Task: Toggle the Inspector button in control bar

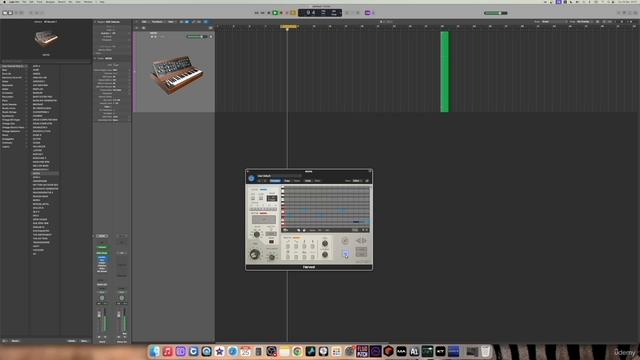Action: [10, 13]
